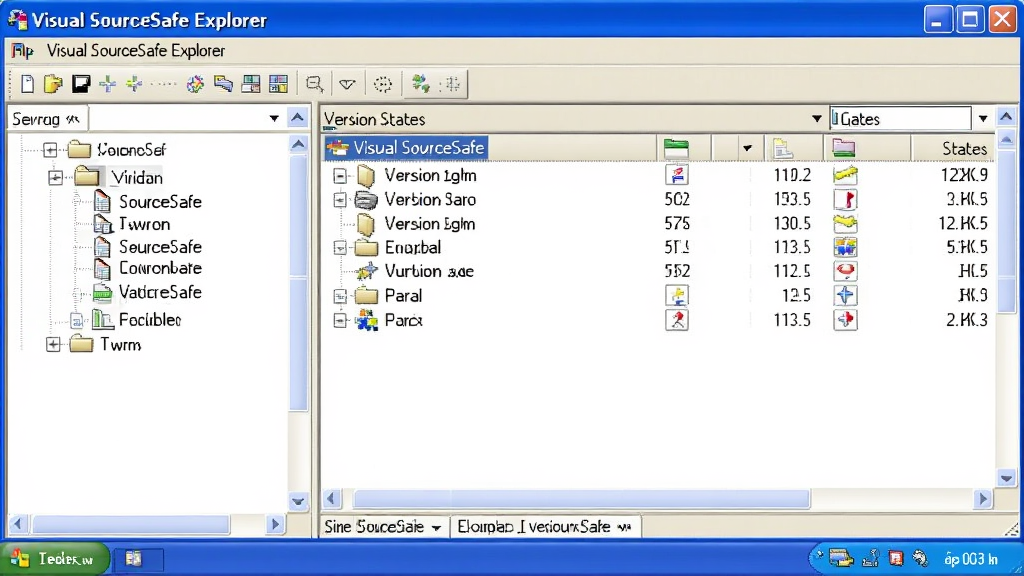Click the red arrow icon right of Parcx 113.5

846,320
